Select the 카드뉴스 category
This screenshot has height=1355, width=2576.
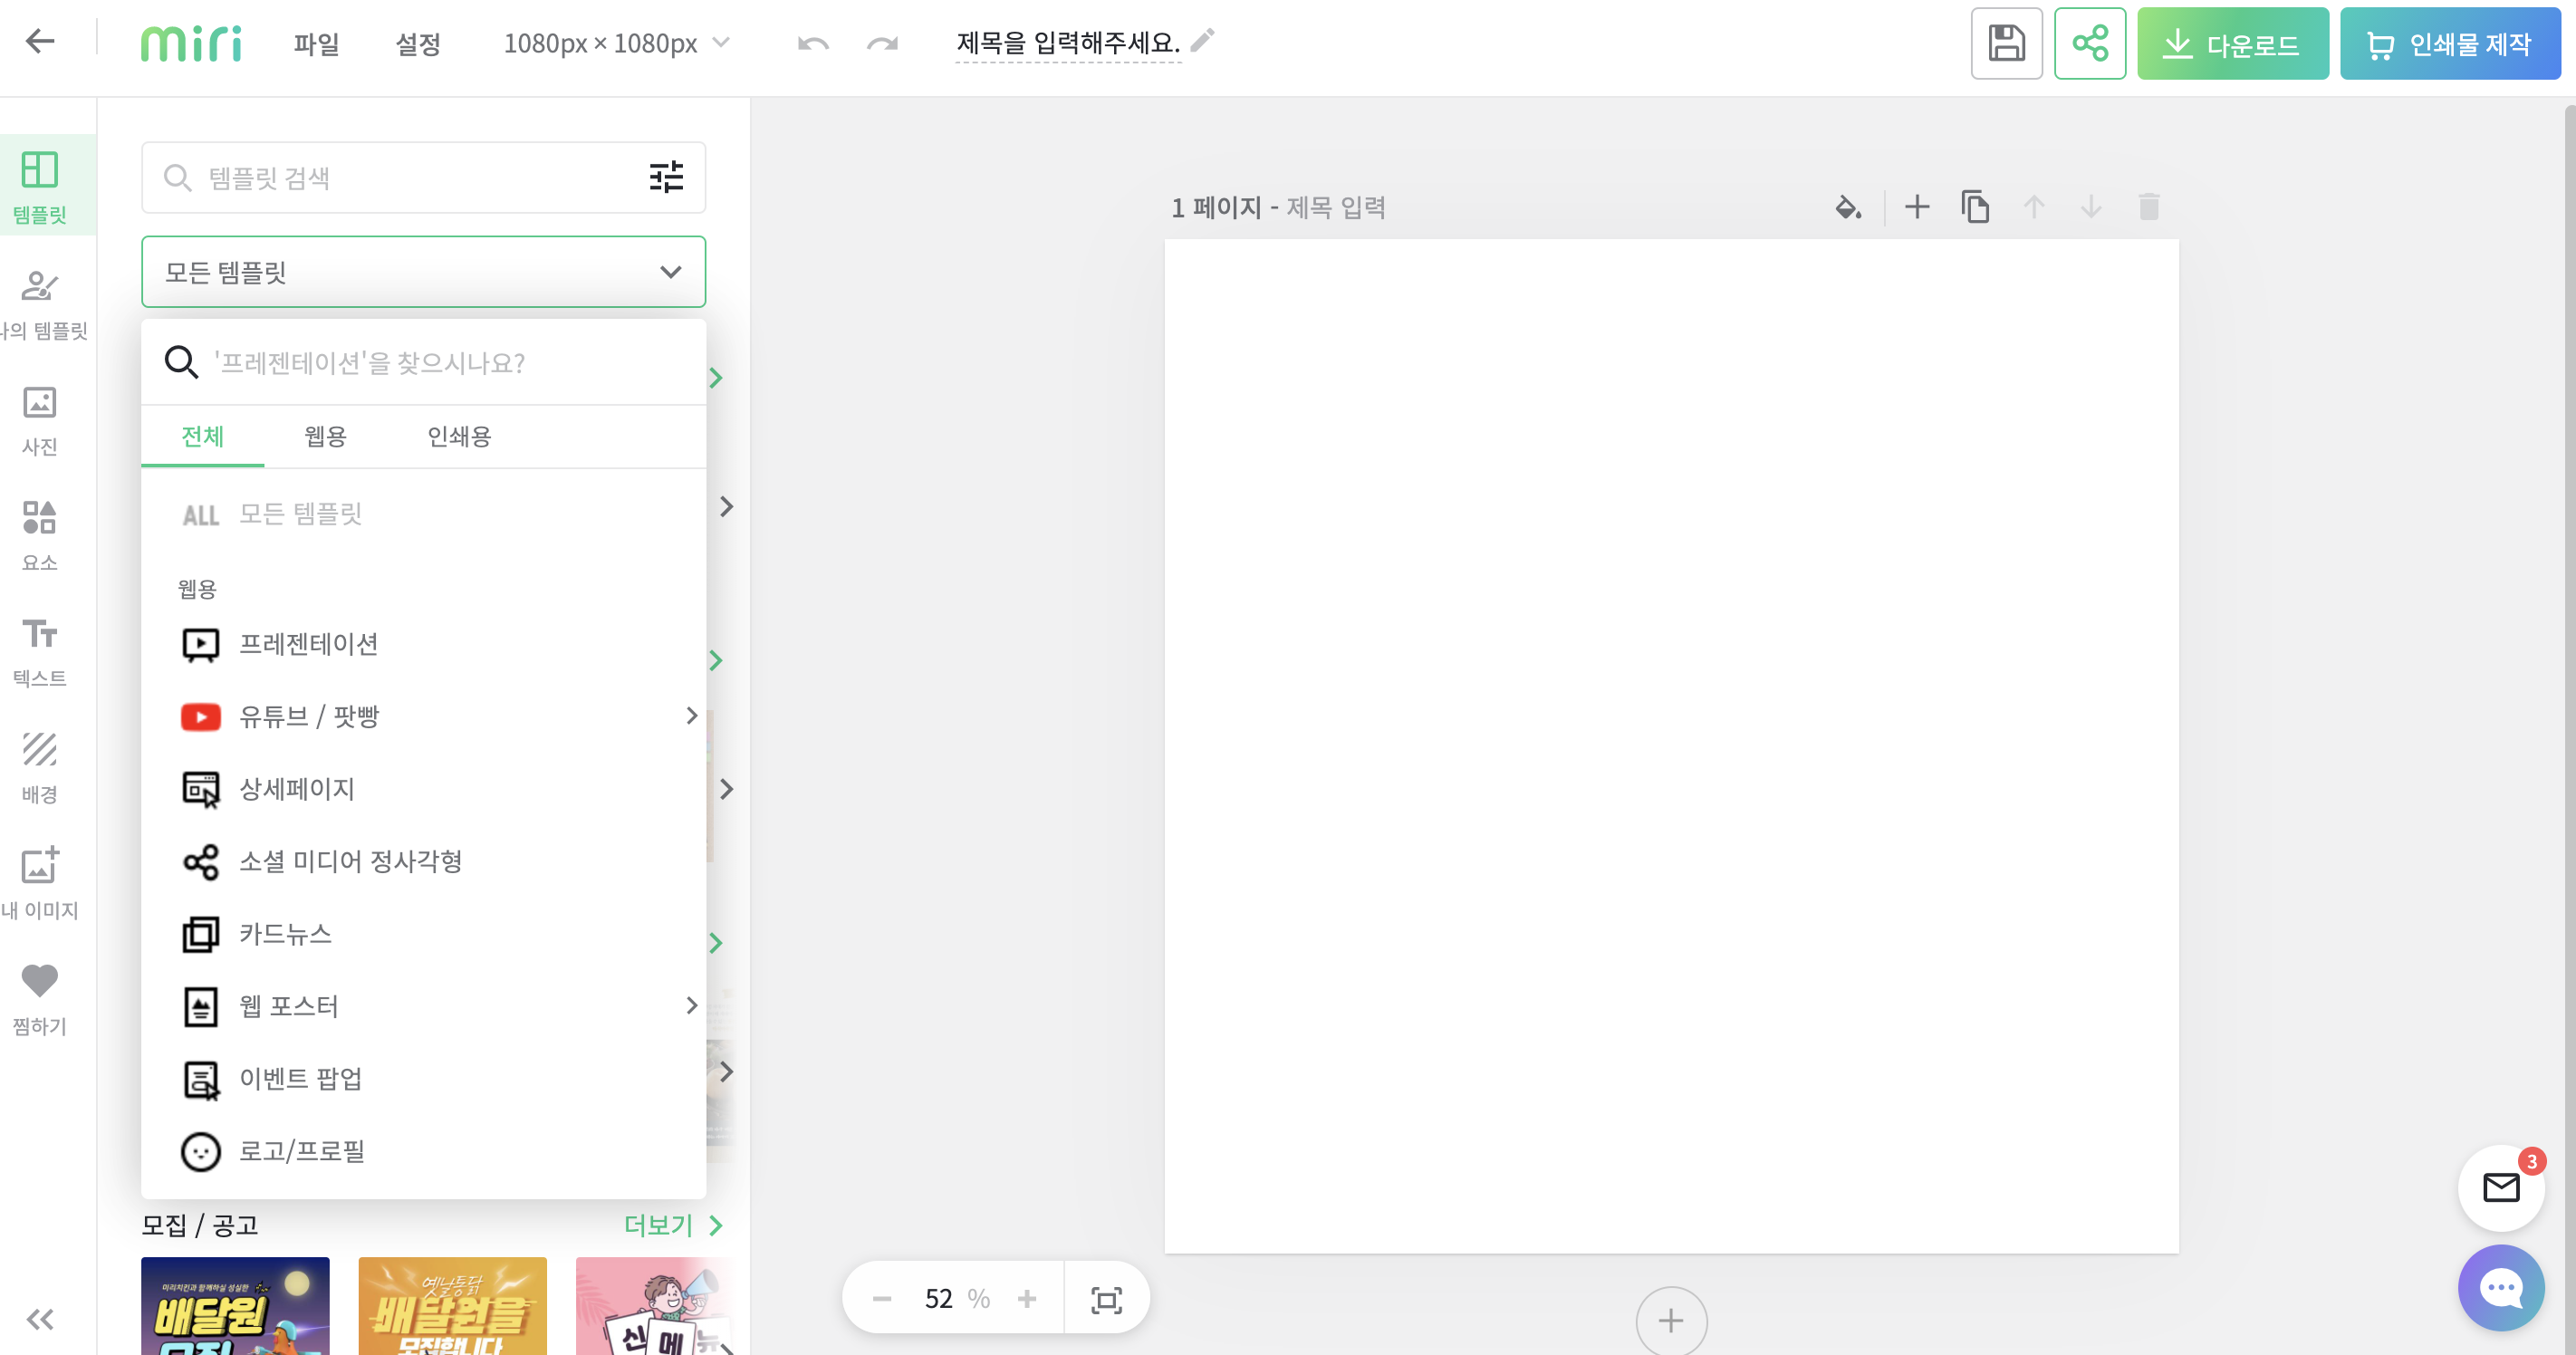(x=423, y=934)
